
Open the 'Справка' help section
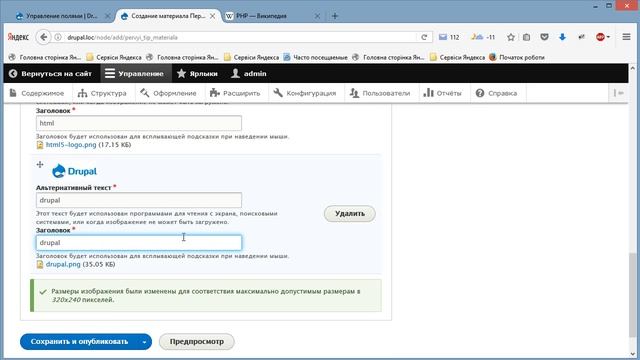point(497,93)
